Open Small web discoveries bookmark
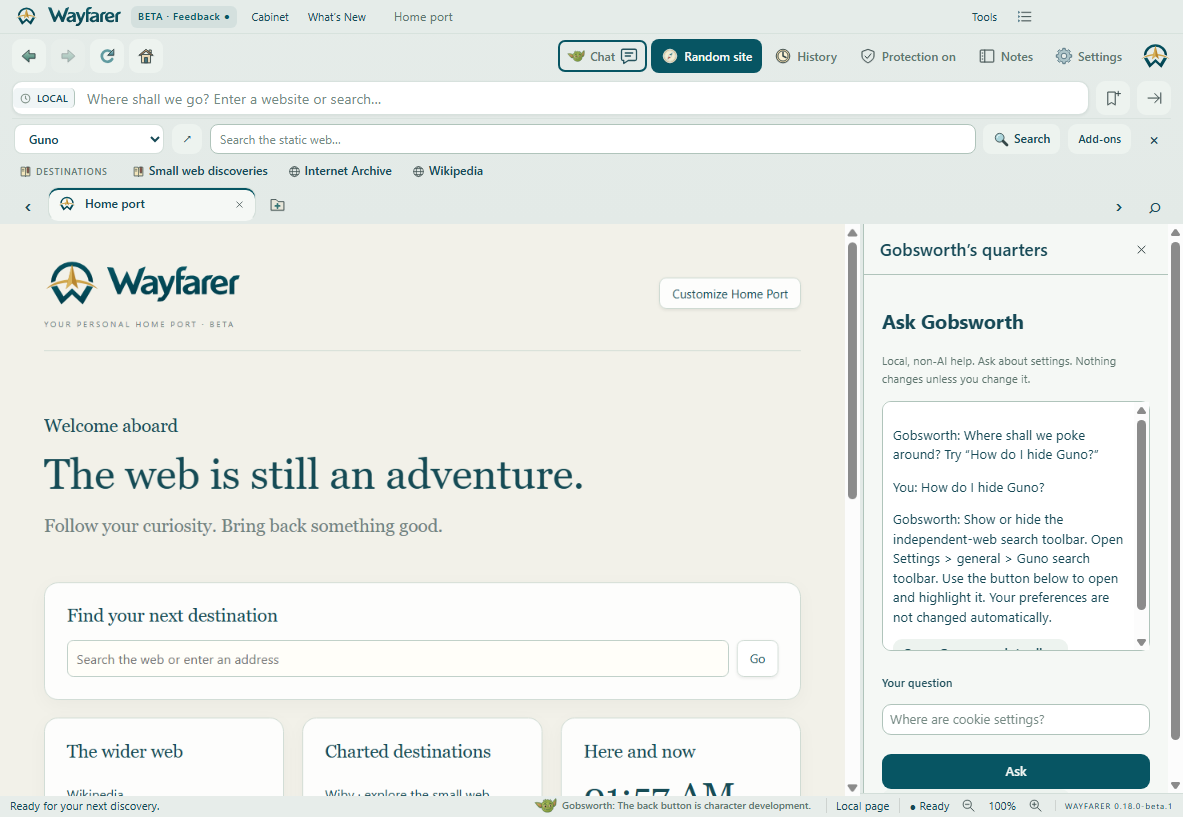This screenshot has width=1183, height=817. click(200, 171)
